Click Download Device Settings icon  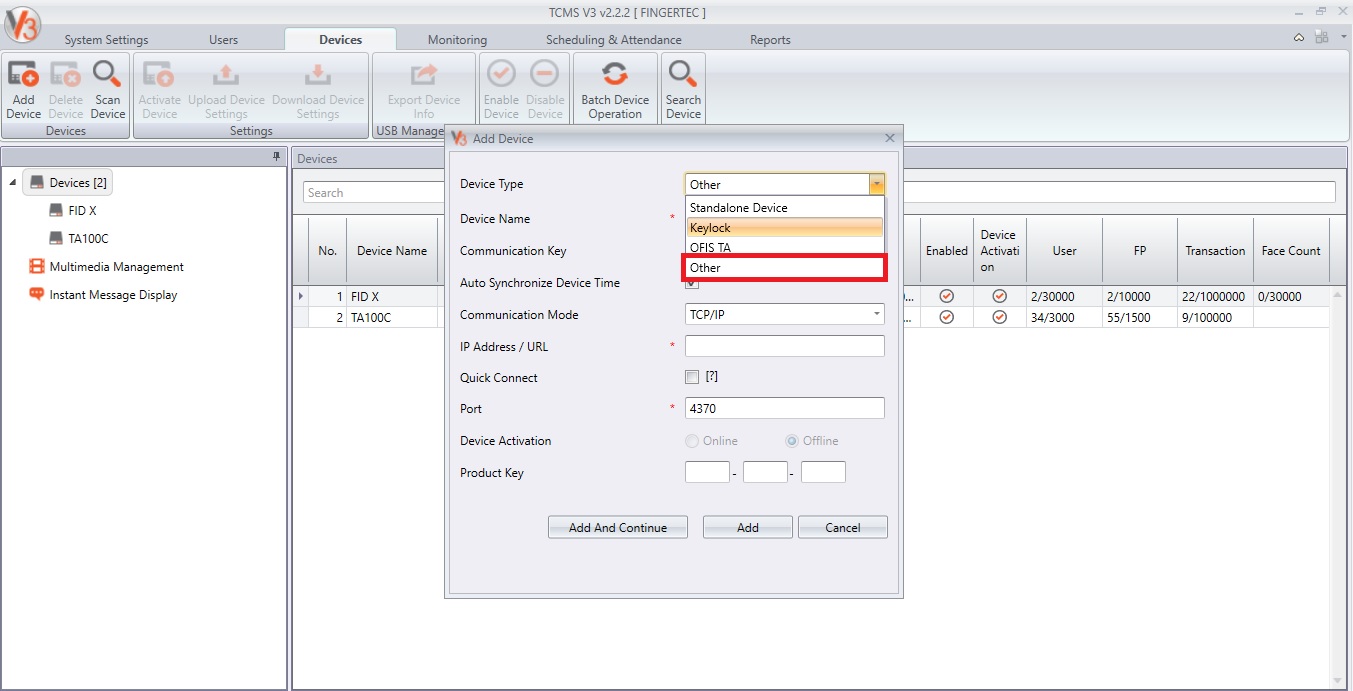pyautogui.click(x=318, y=89)
